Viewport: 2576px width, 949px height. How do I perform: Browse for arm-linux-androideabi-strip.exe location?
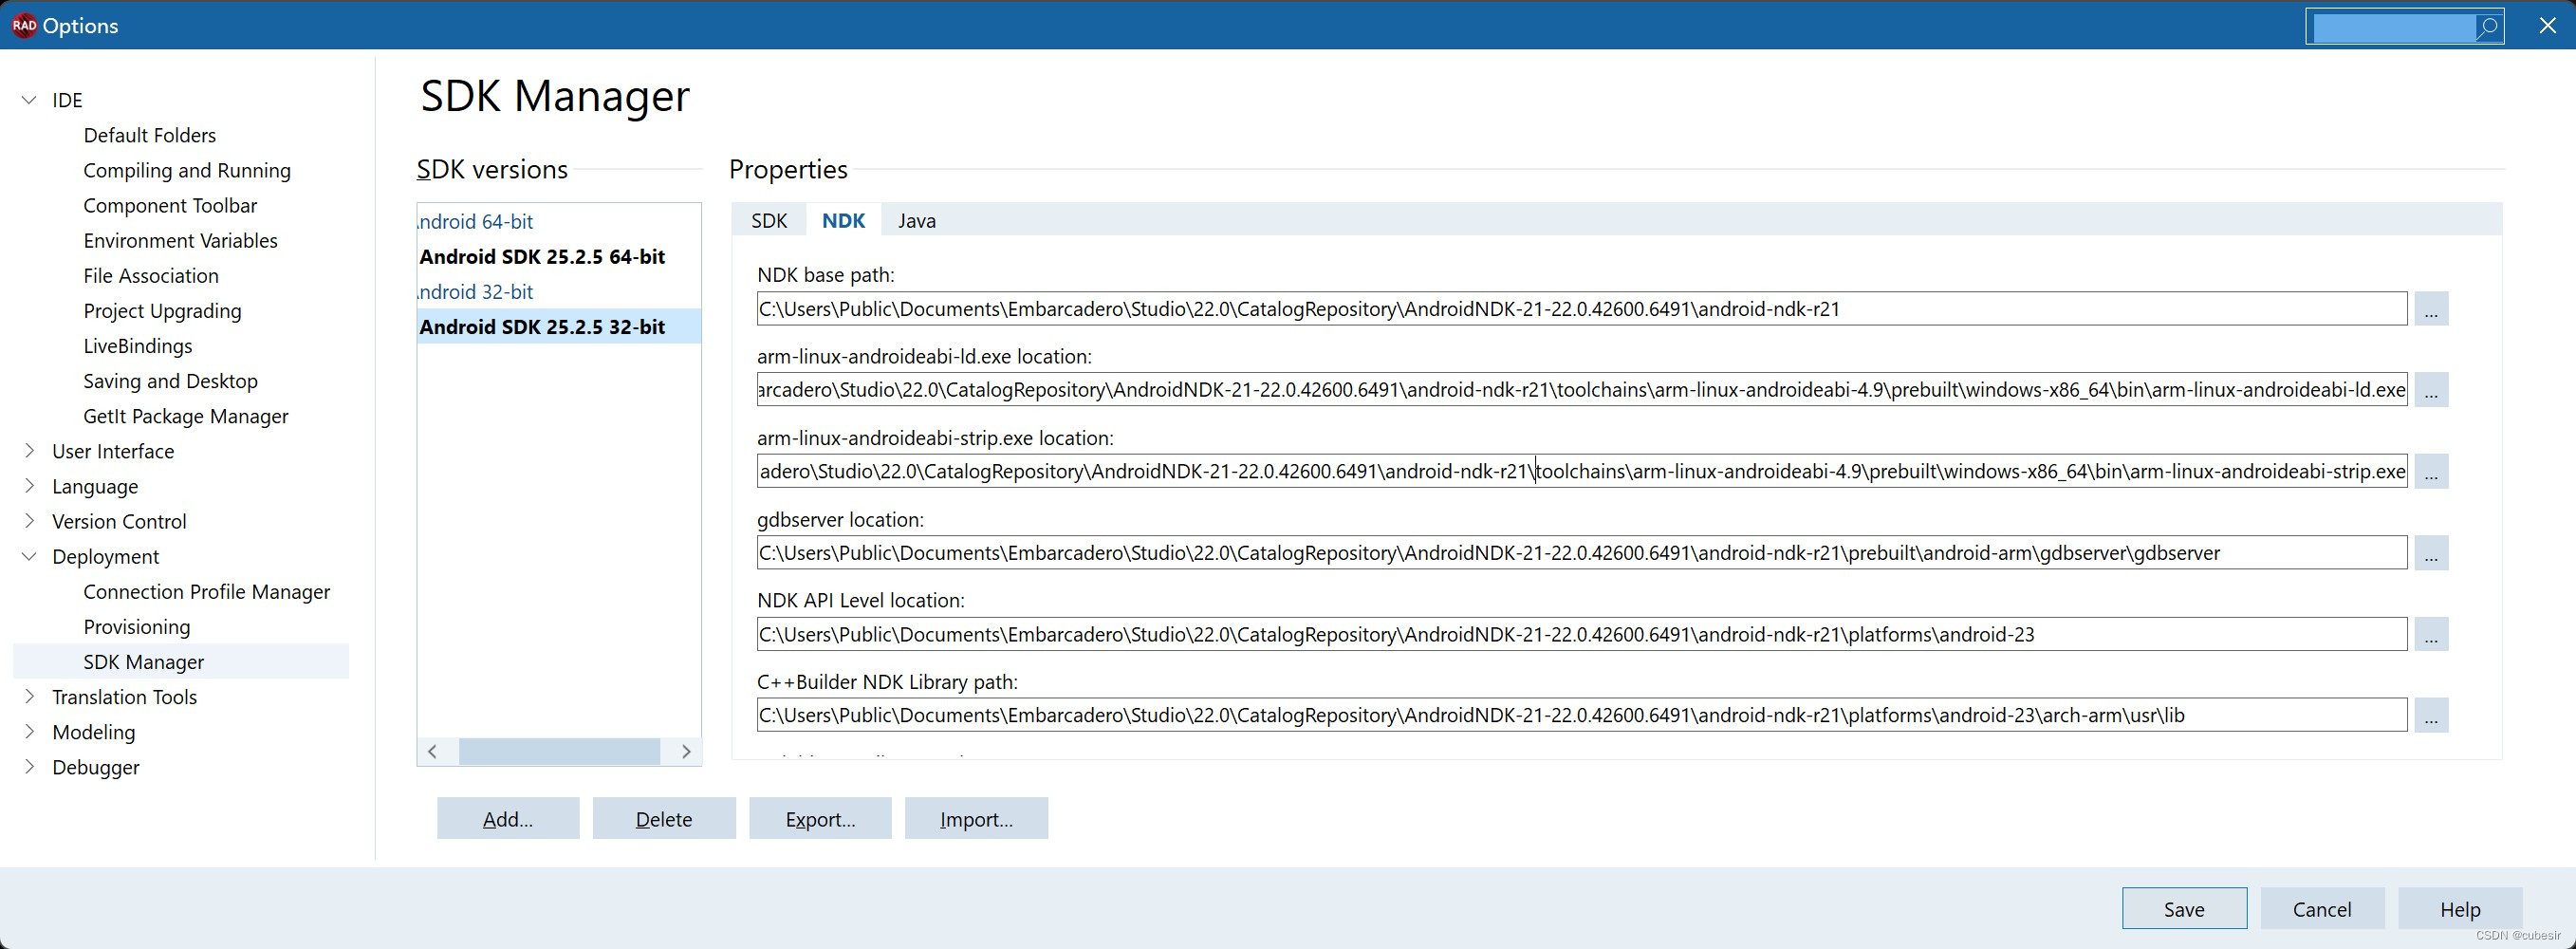(2431, 471)
